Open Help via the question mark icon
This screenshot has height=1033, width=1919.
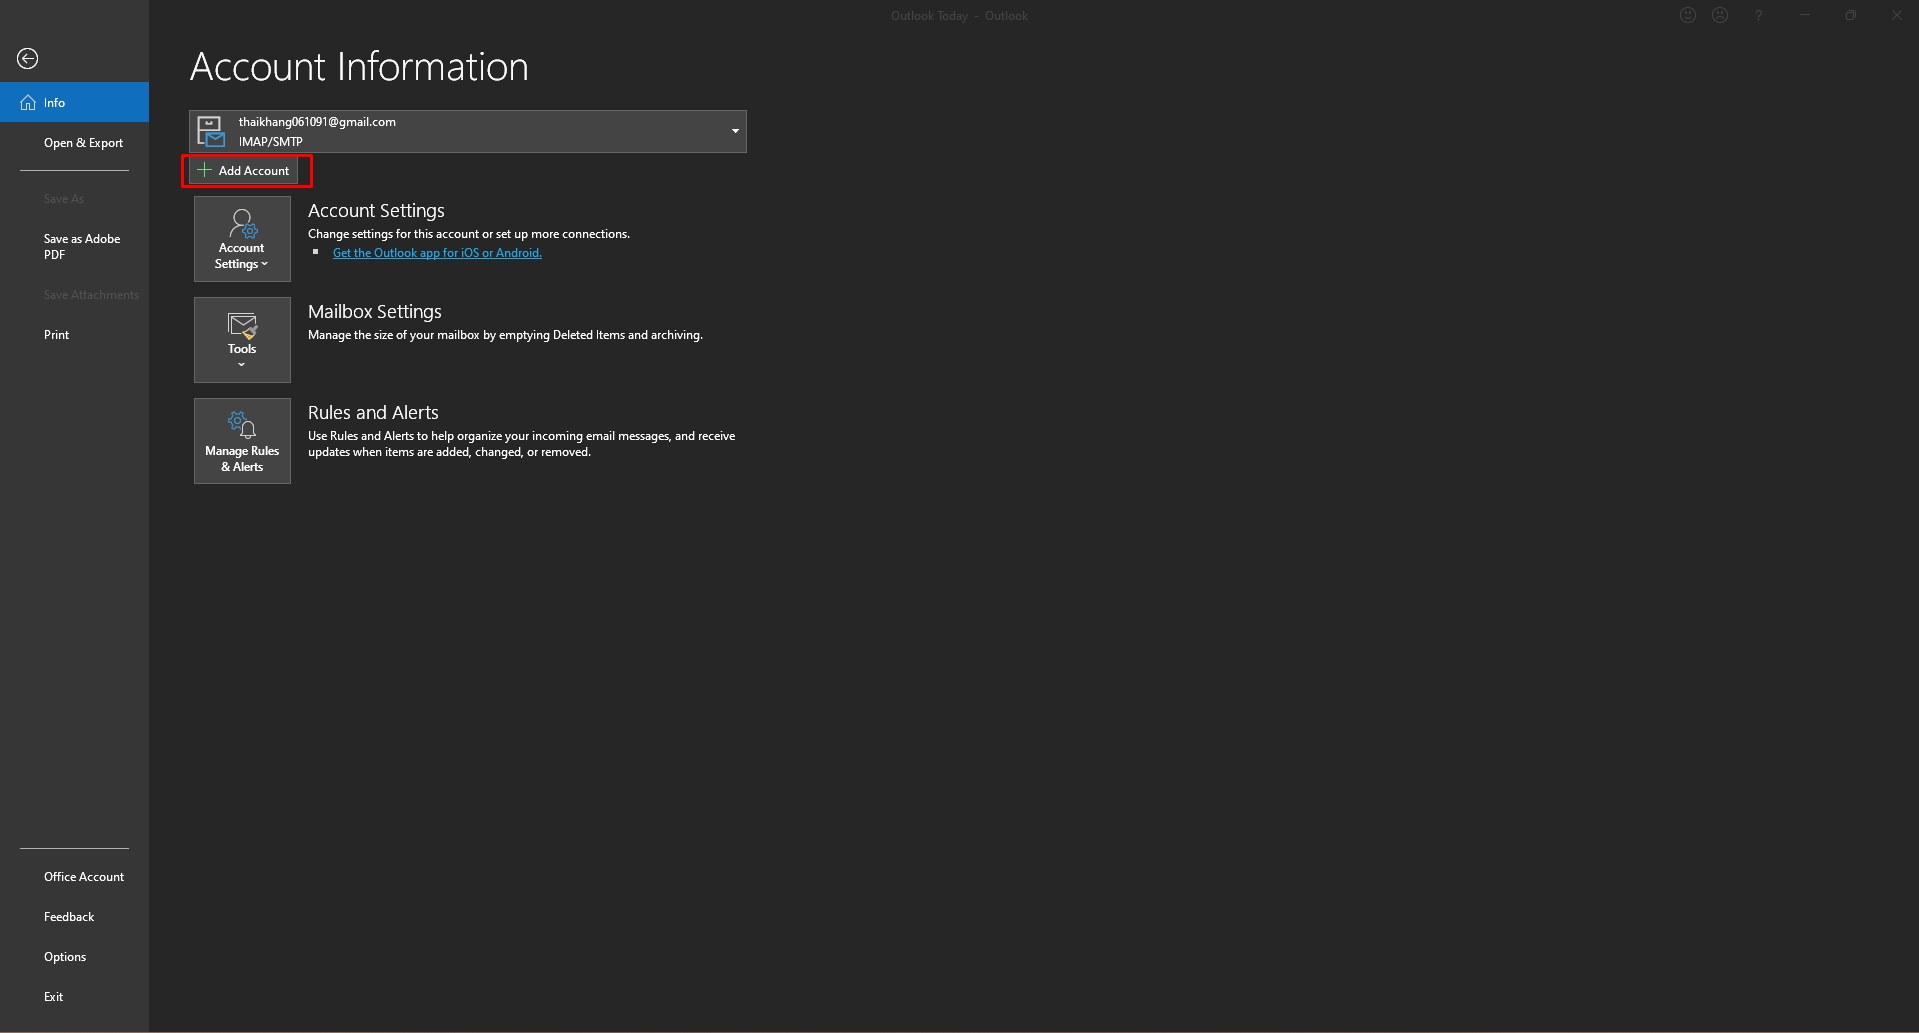(1758, 15)
